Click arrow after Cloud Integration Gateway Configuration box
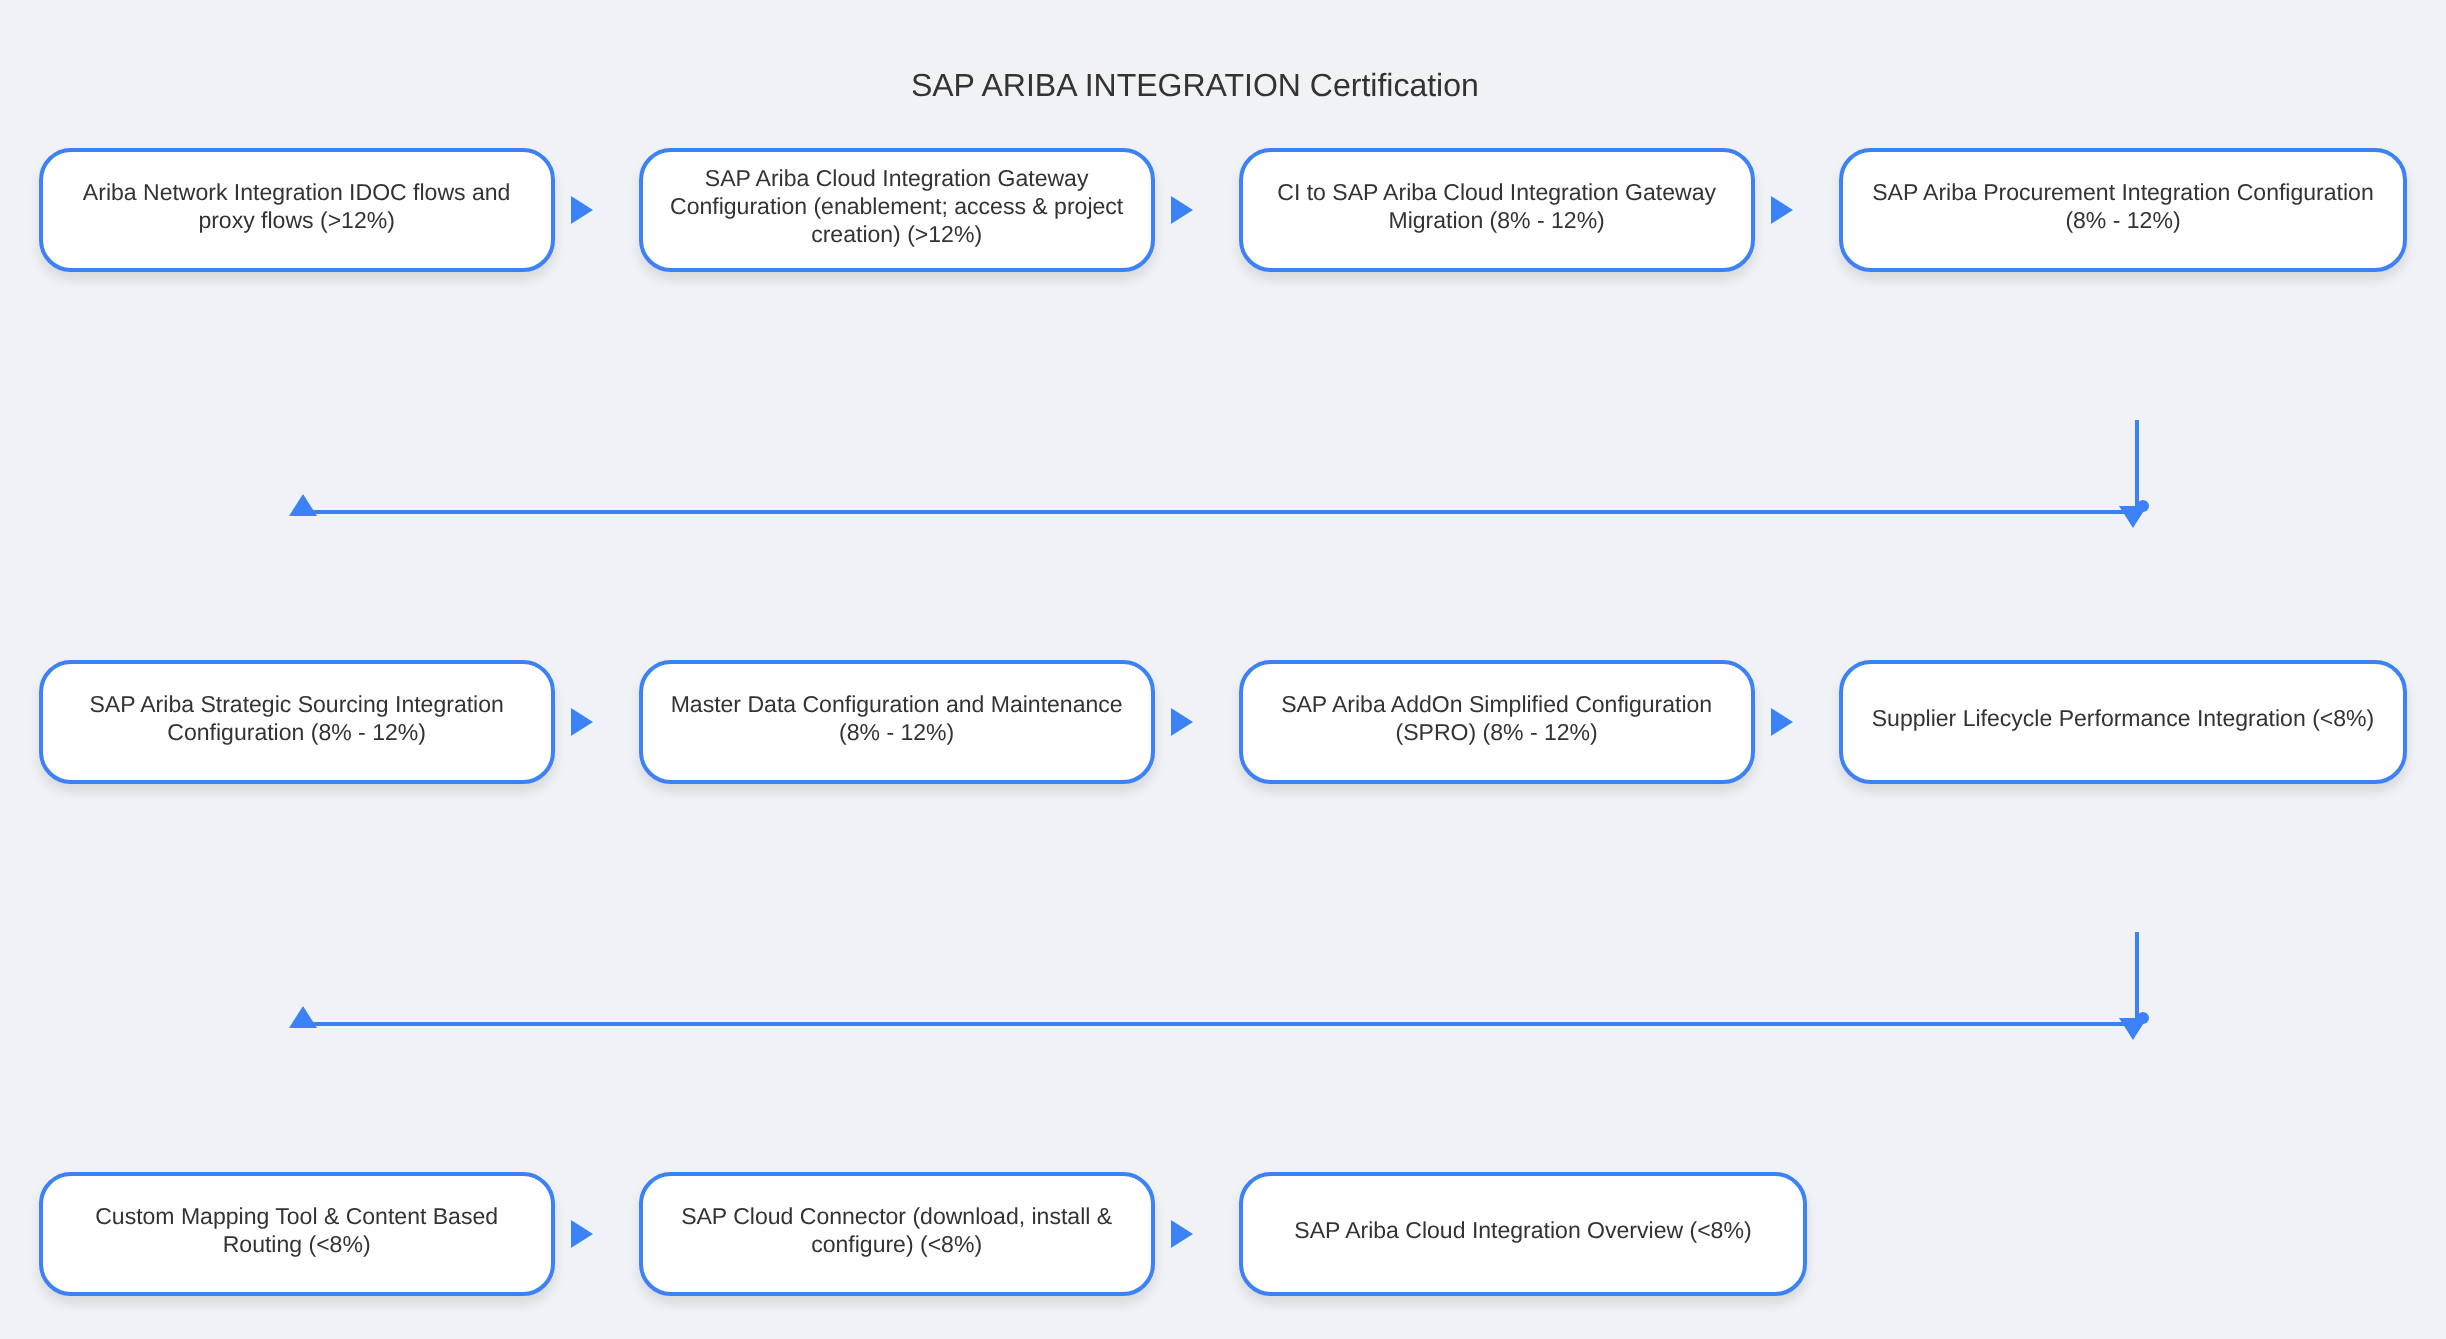 point(1181,210)
